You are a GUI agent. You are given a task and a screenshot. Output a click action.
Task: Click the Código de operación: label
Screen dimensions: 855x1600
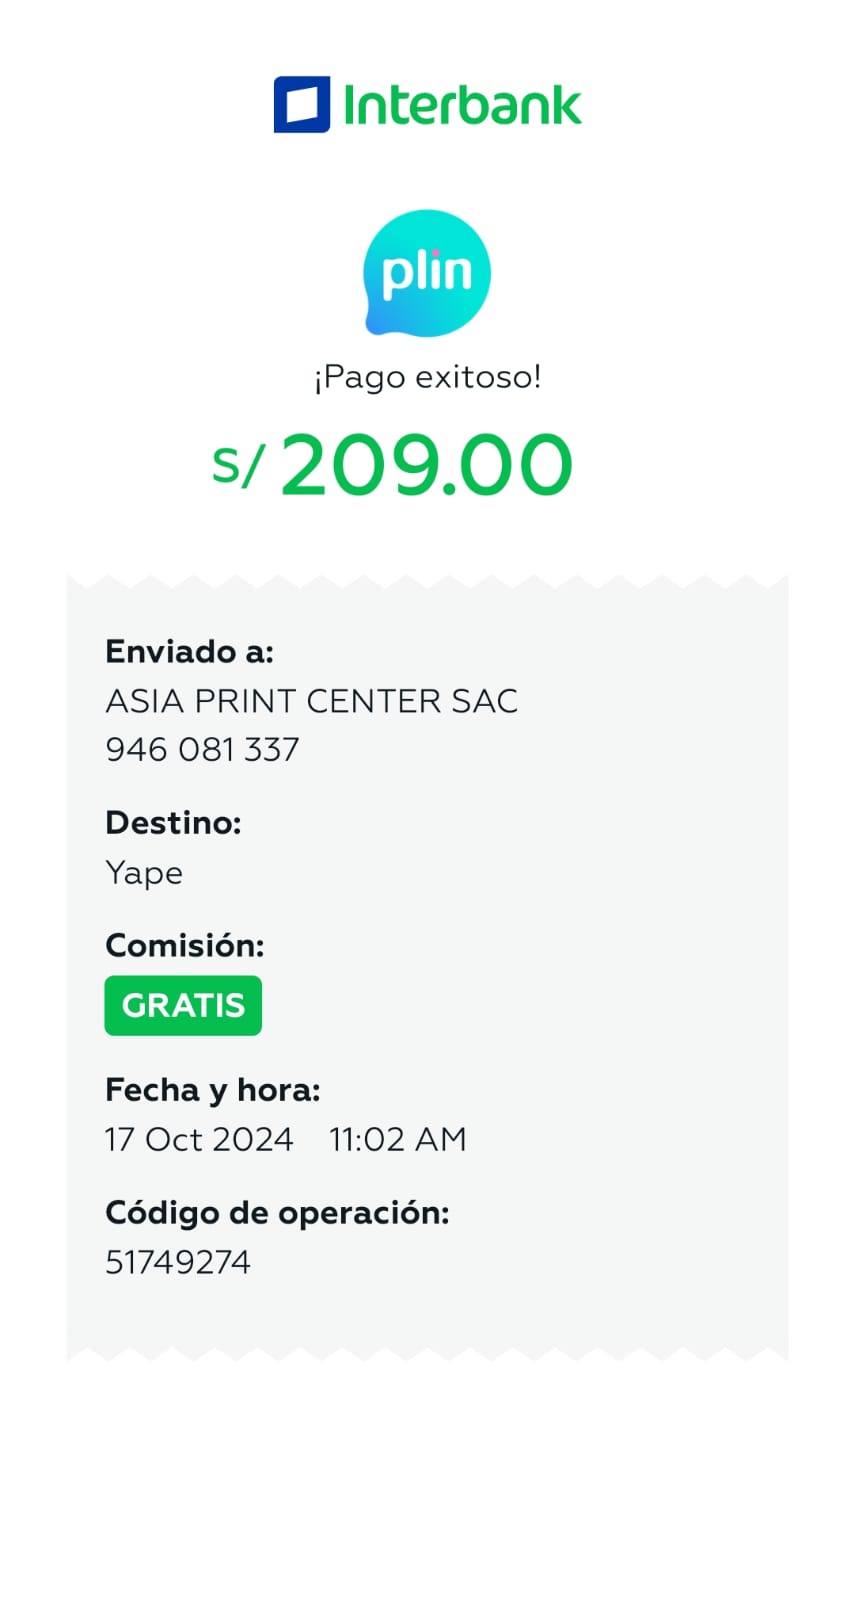[277, 1213]
